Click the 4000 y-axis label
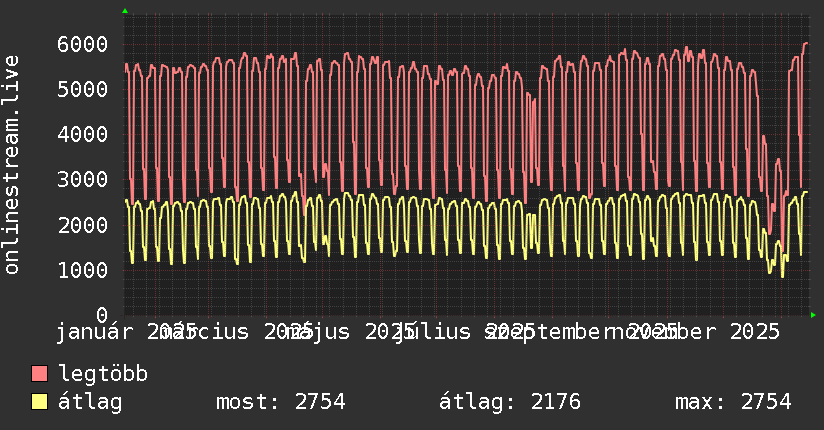The image size is (824, 430). click(83, 135)
